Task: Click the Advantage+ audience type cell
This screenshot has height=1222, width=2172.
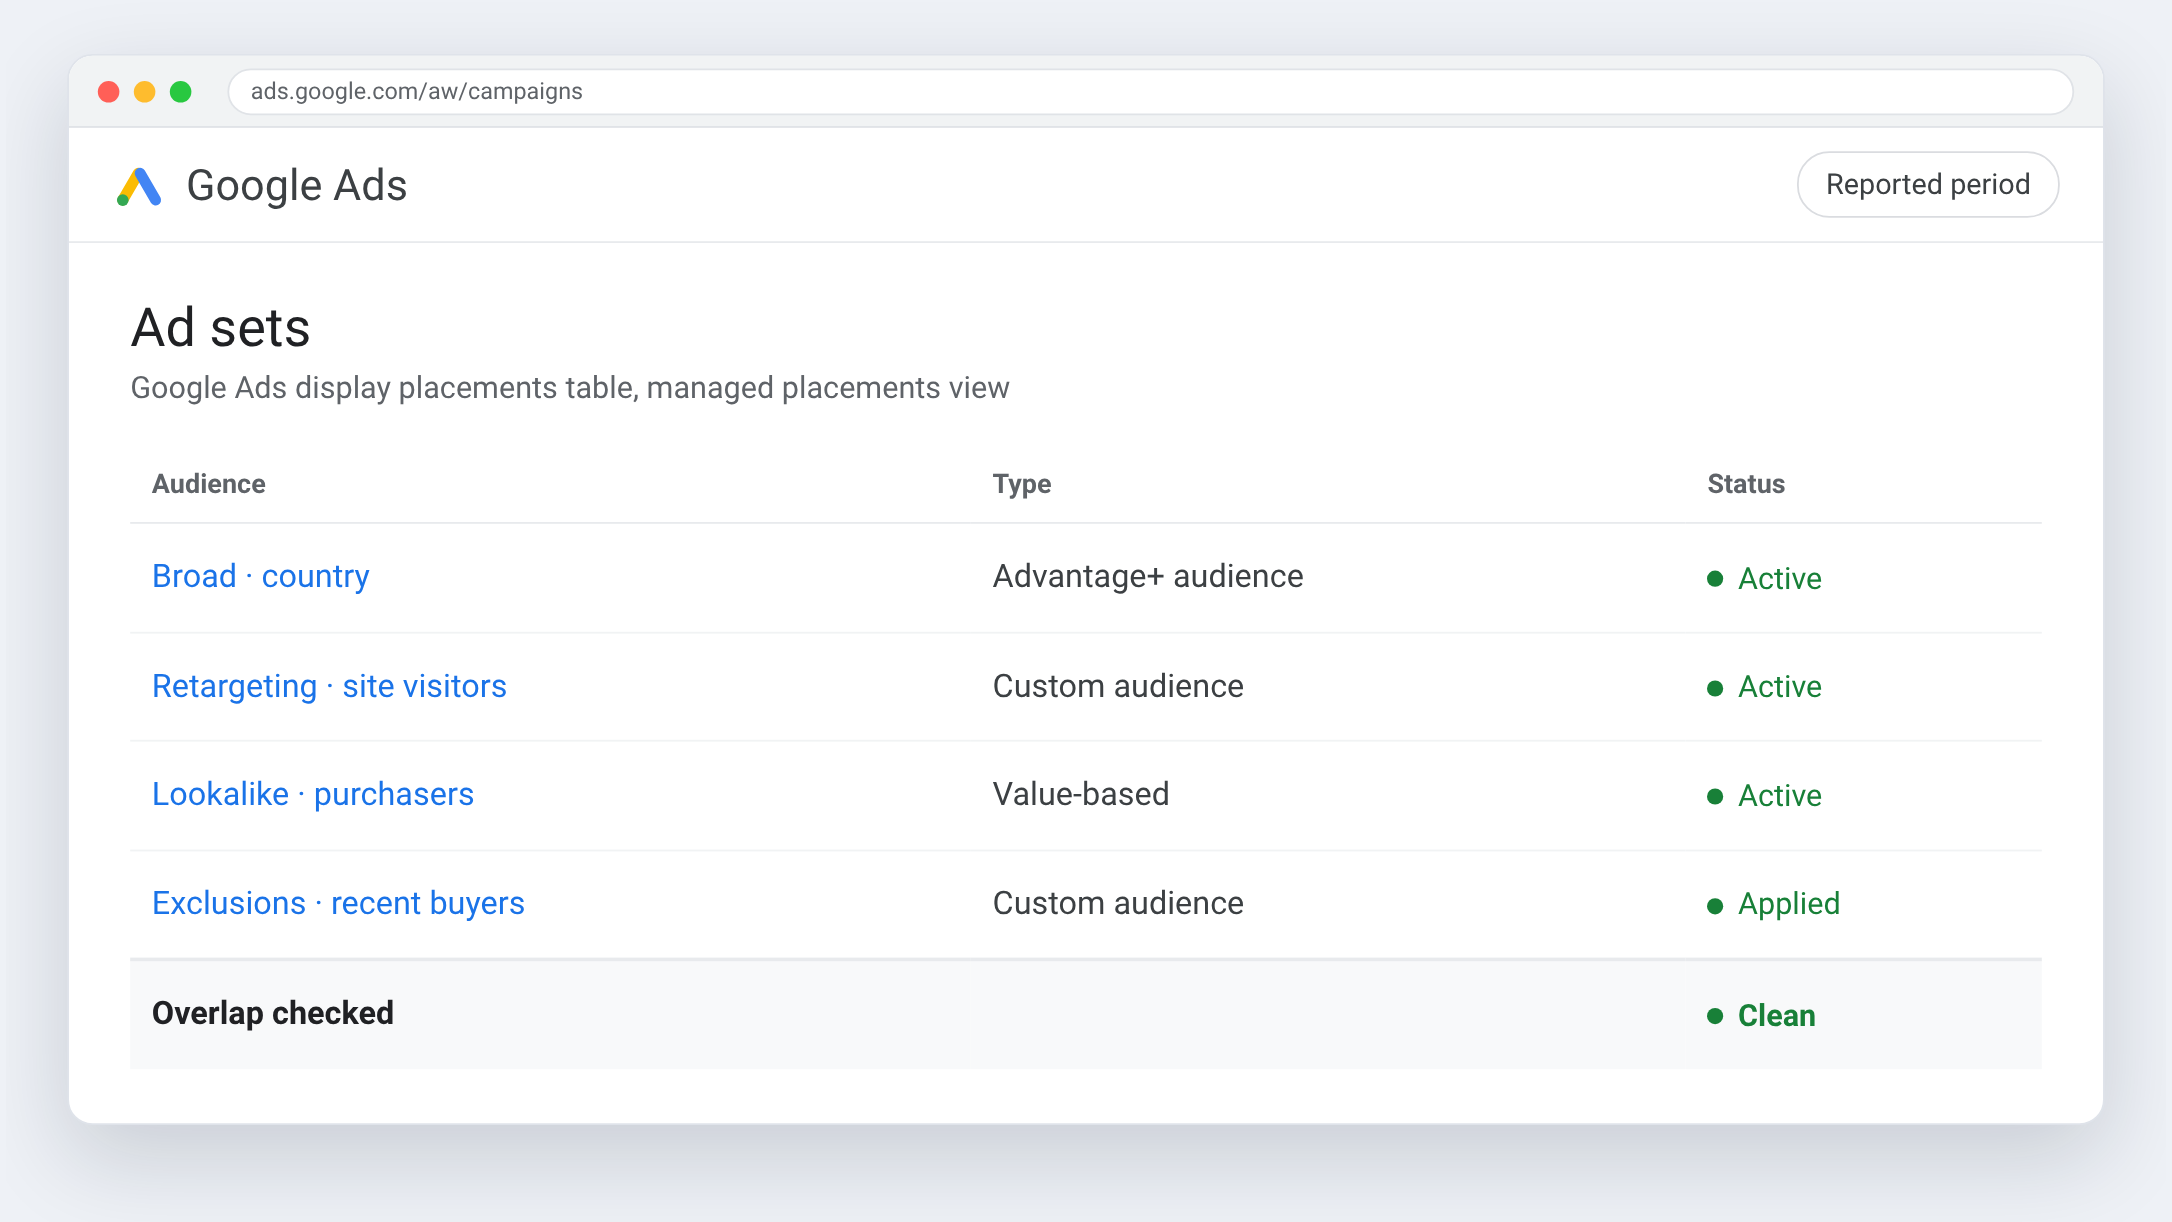Action: (1148, 577)
